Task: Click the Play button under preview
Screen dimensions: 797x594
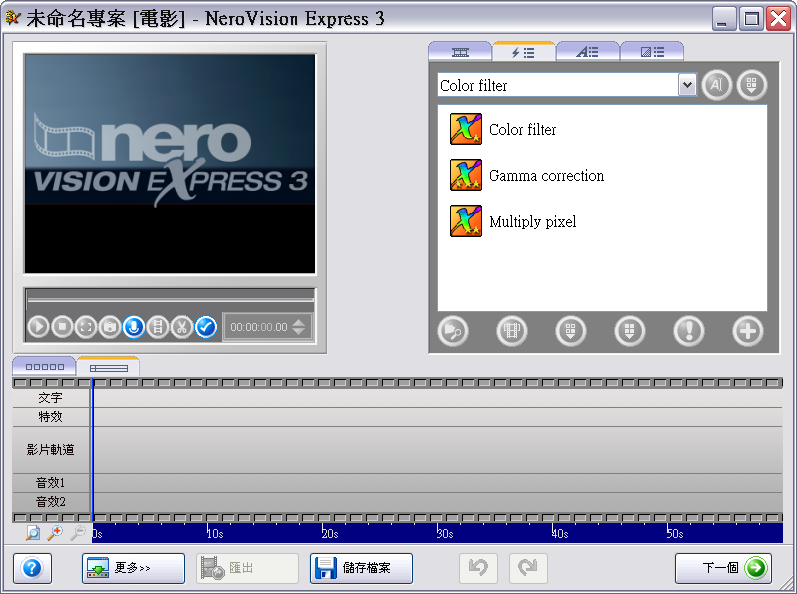Action: point(38,327)
